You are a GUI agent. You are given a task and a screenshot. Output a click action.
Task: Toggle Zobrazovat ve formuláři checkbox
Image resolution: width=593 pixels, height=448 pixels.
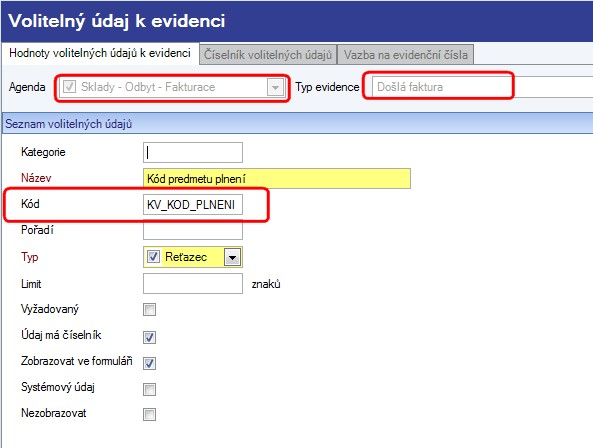[x=149, y=363]
